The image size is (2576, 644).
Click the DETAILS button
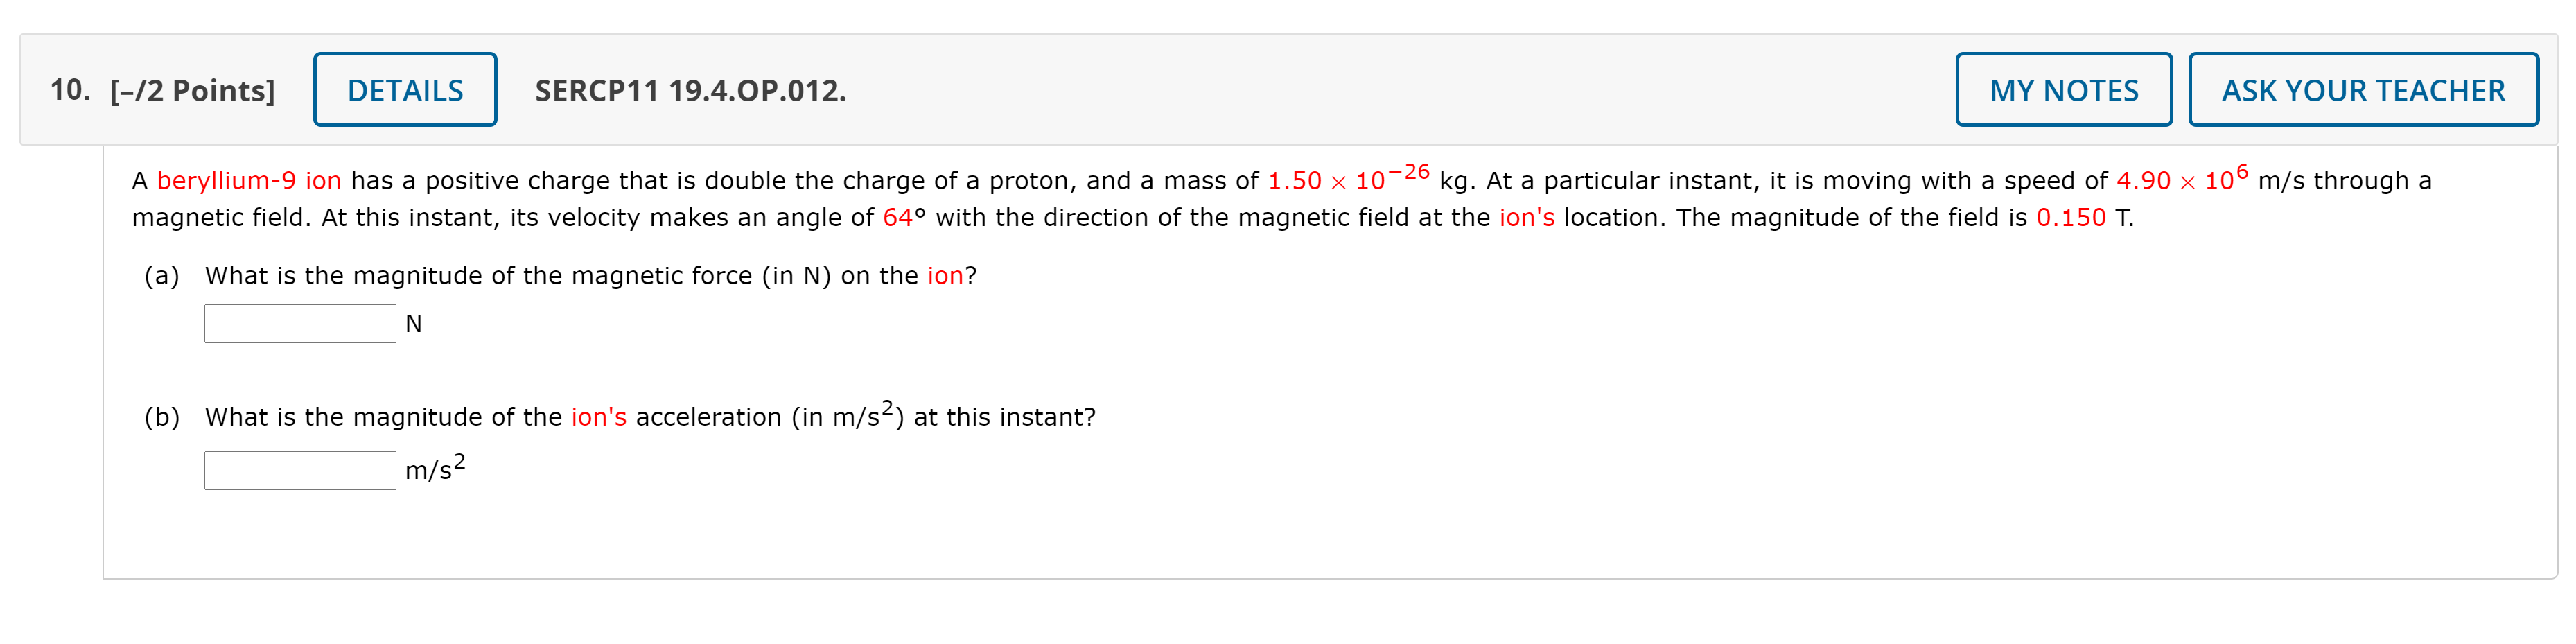(x=405, y=89)
